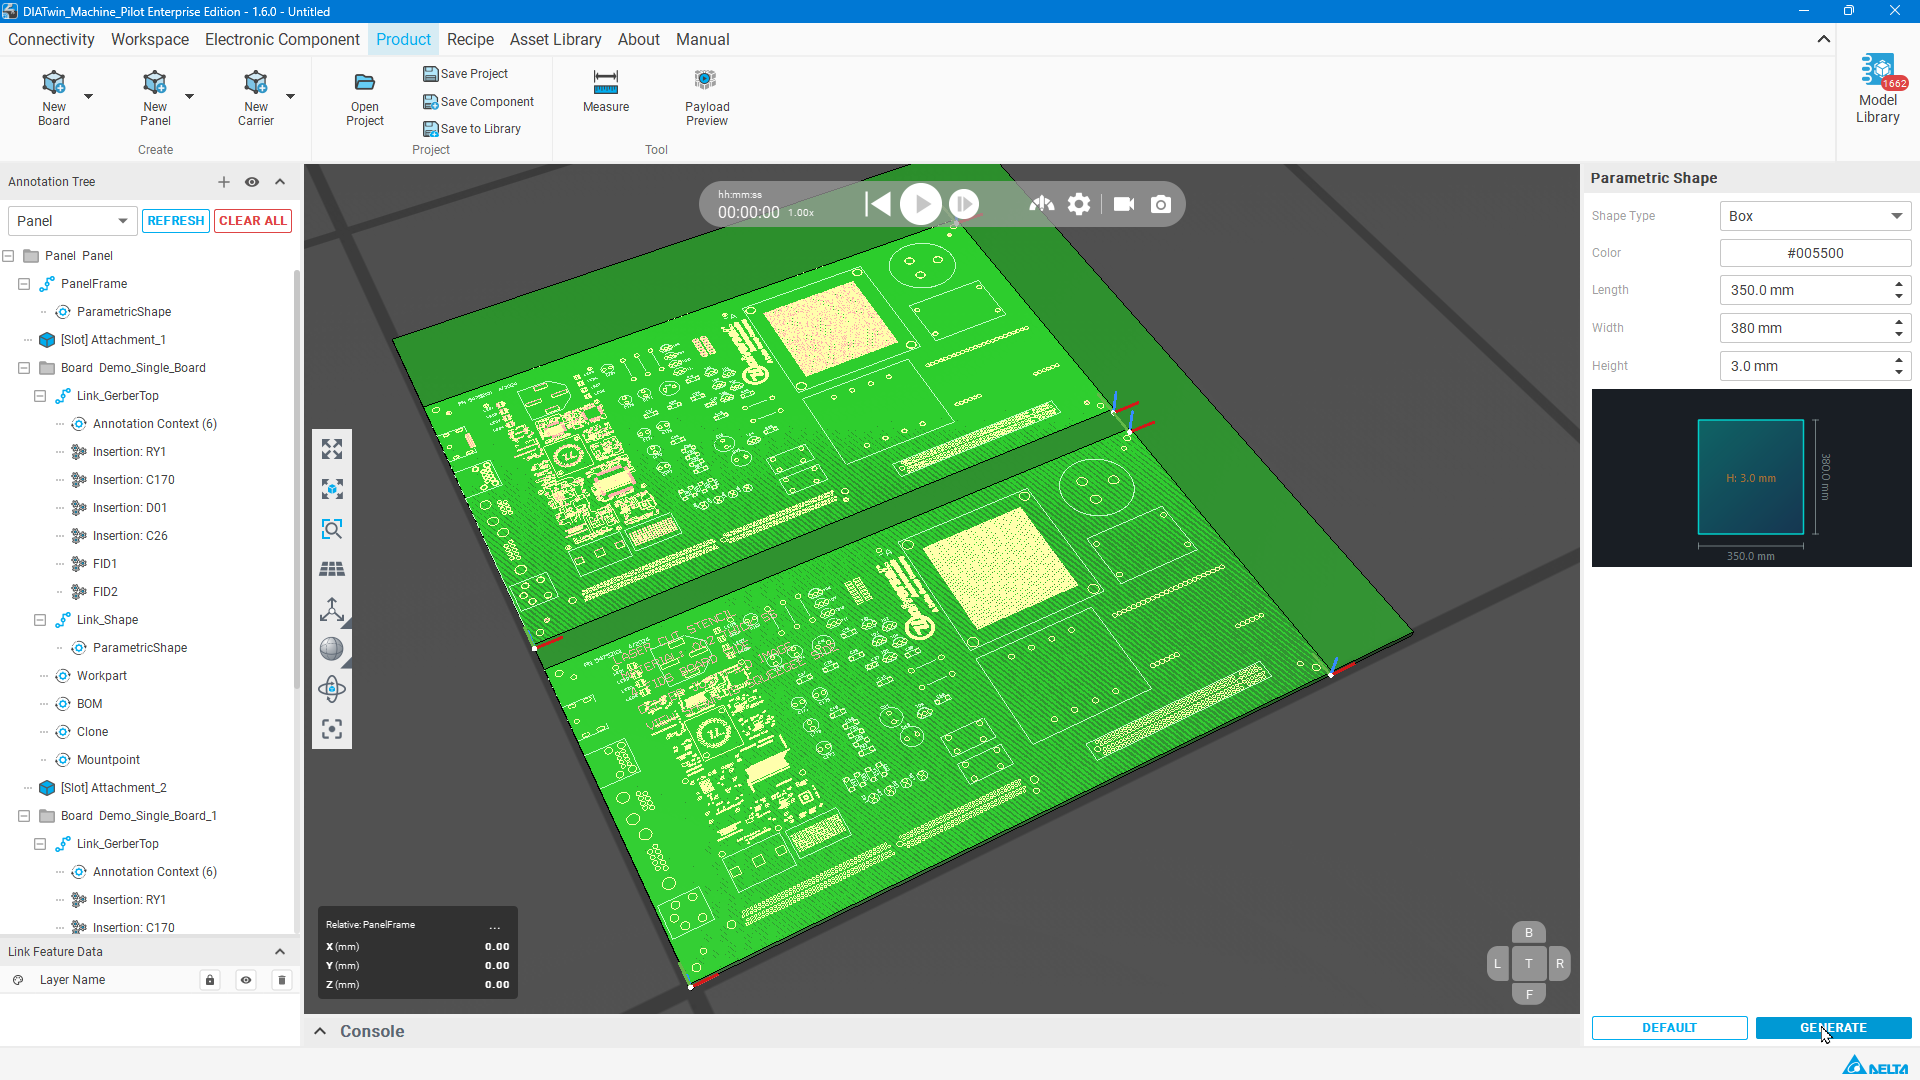Collapse the Panel Panel tree node
1920x1080 pixels.
tap(8, 256)
